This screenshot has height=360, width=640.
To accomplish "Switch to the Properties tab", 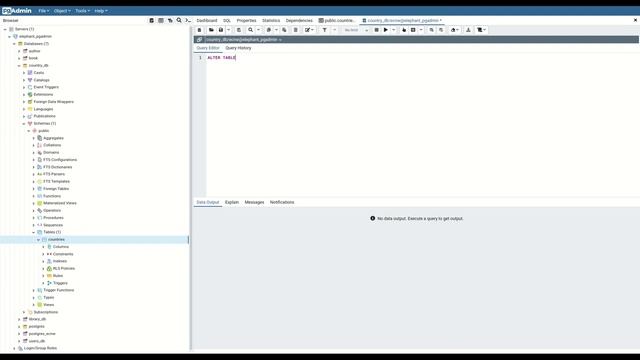I will click(246, 20).
